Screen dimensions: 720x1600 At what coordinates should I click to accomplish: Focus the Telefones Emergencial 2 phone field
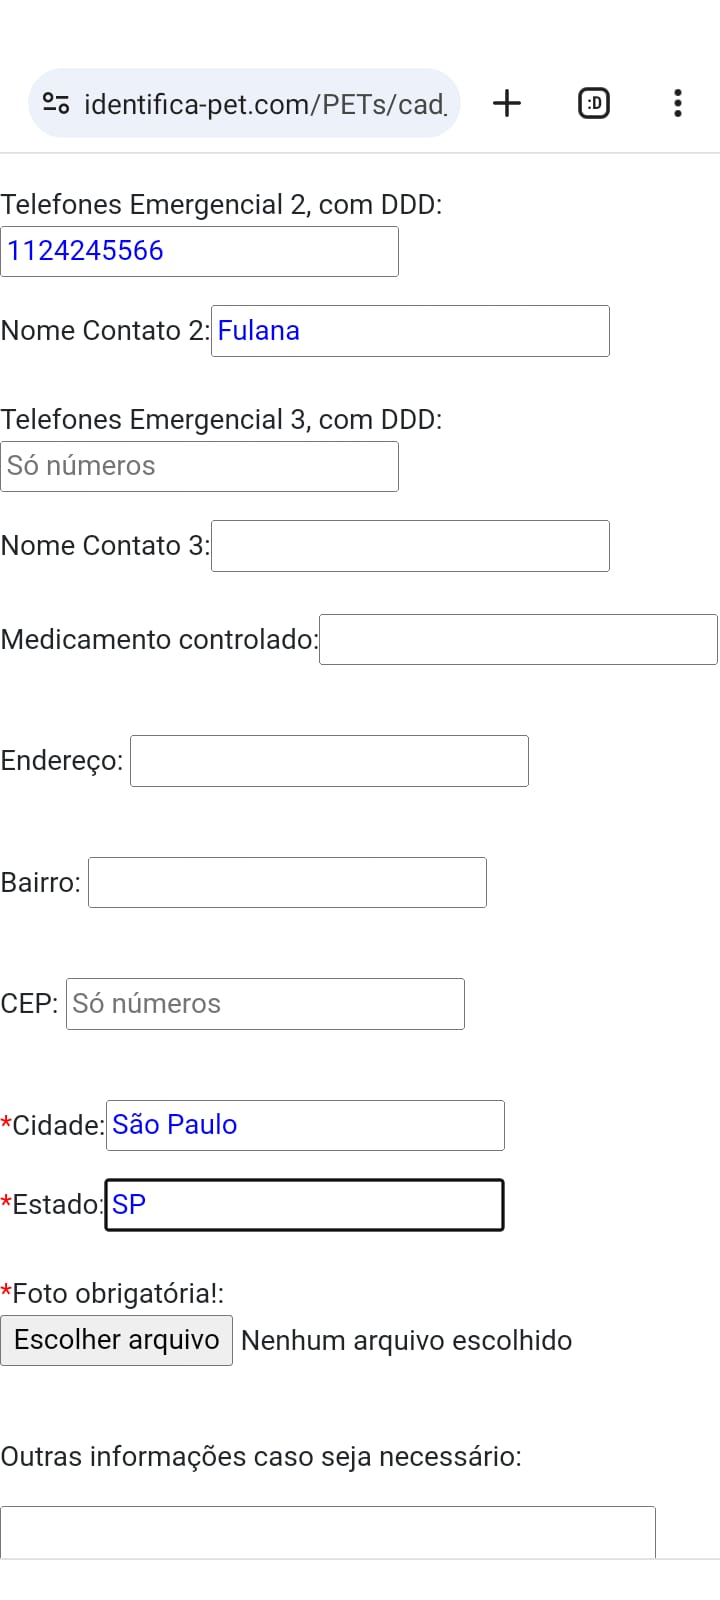[x=200, y=251]
